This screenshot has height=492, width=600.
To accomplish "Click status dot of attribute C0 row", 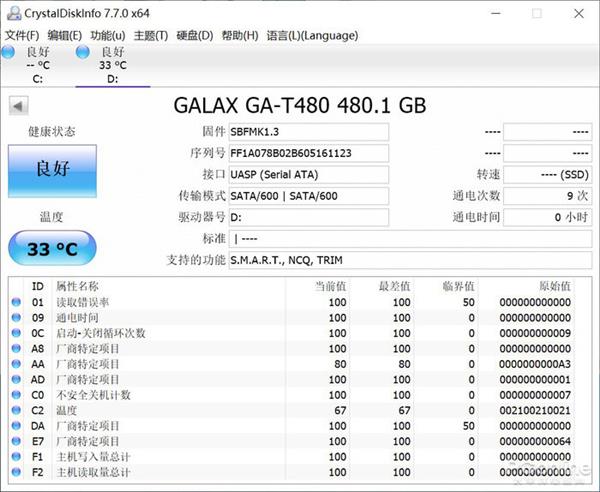I will (x=16, y=395).
